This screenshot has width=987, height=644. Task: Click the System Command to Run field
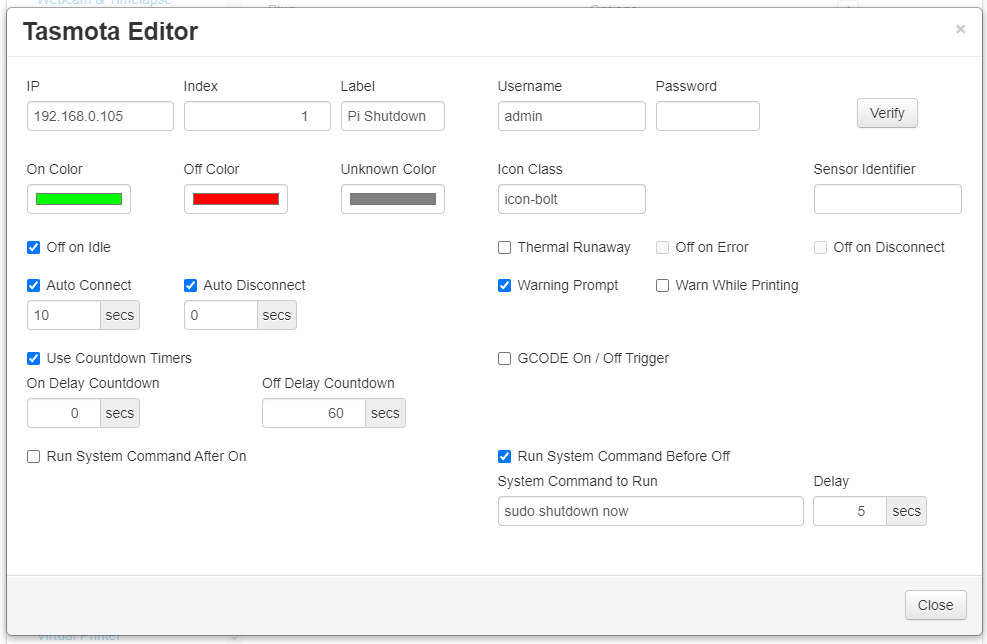[650, 511]
